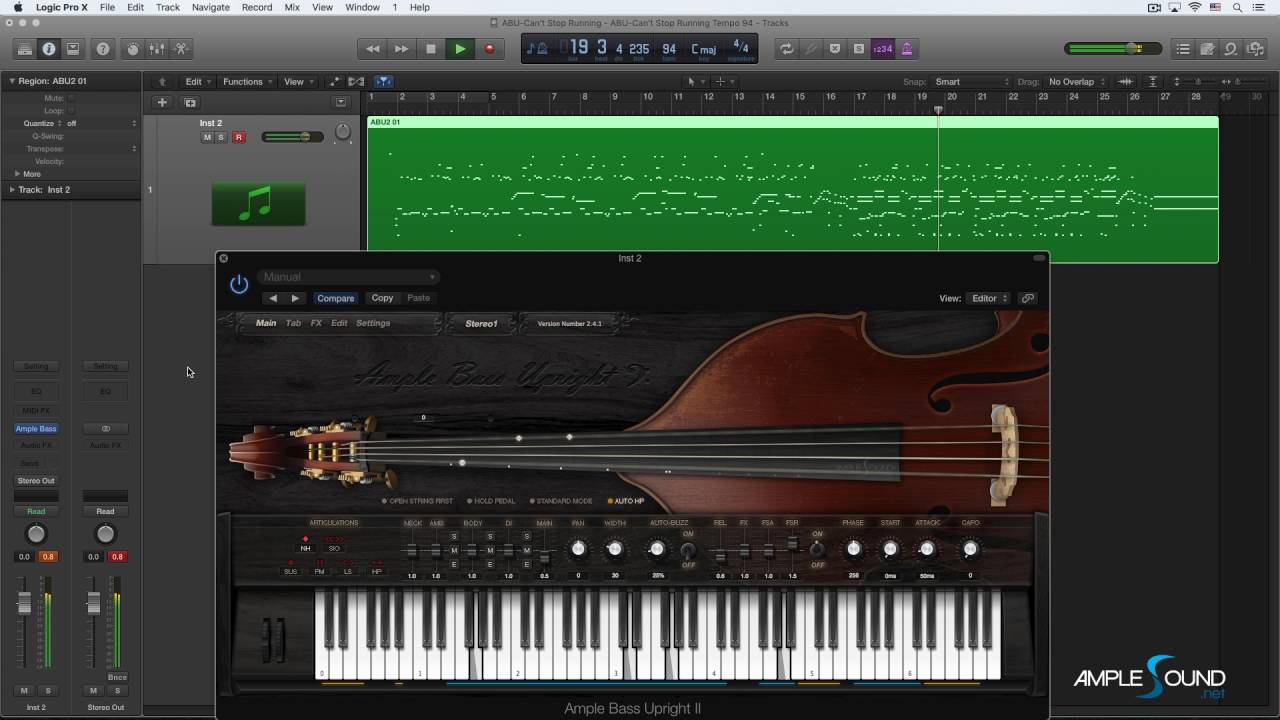Toggle the plugin power bypass button
This screenshot has height=720, width=1280.
point(239,284)
